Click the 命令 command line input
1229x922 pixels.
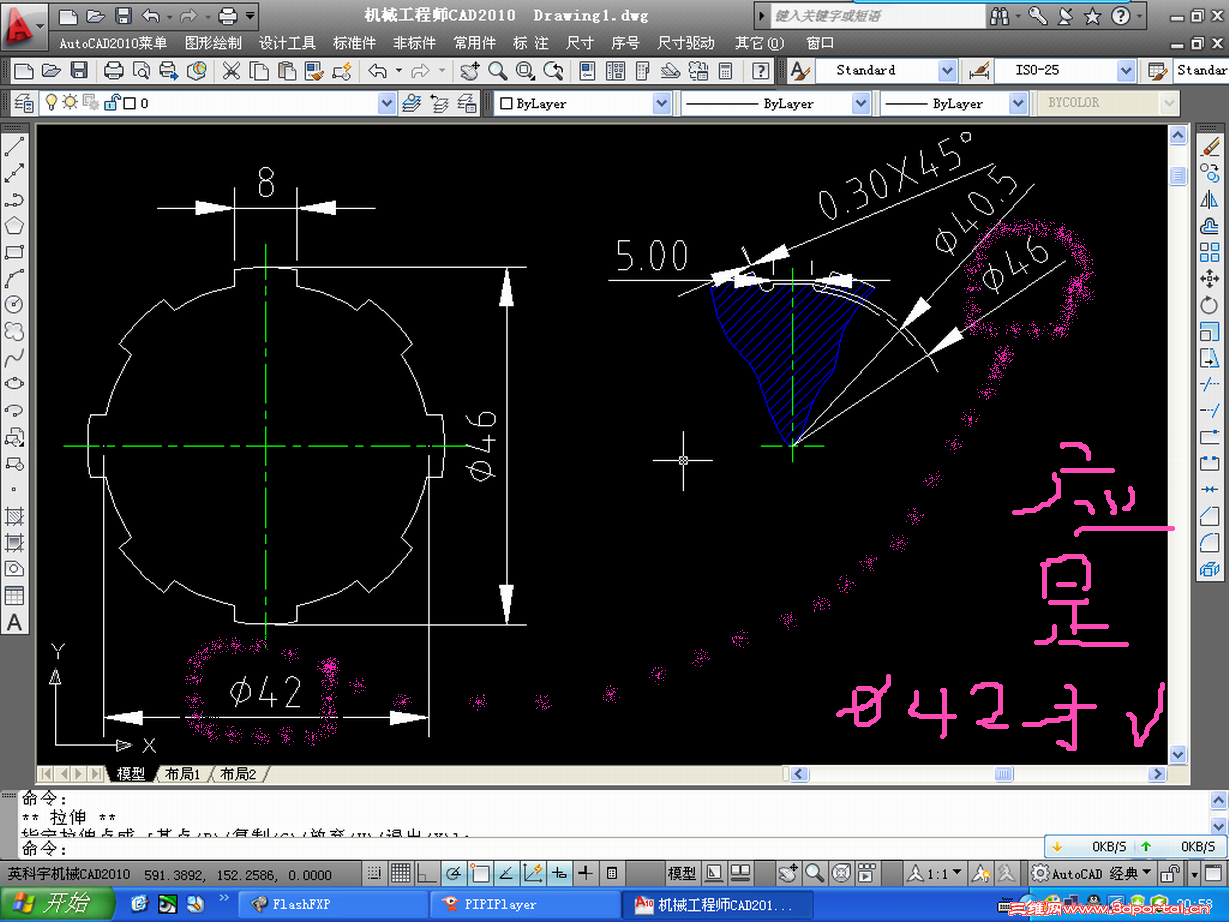[x=617, y=848]
